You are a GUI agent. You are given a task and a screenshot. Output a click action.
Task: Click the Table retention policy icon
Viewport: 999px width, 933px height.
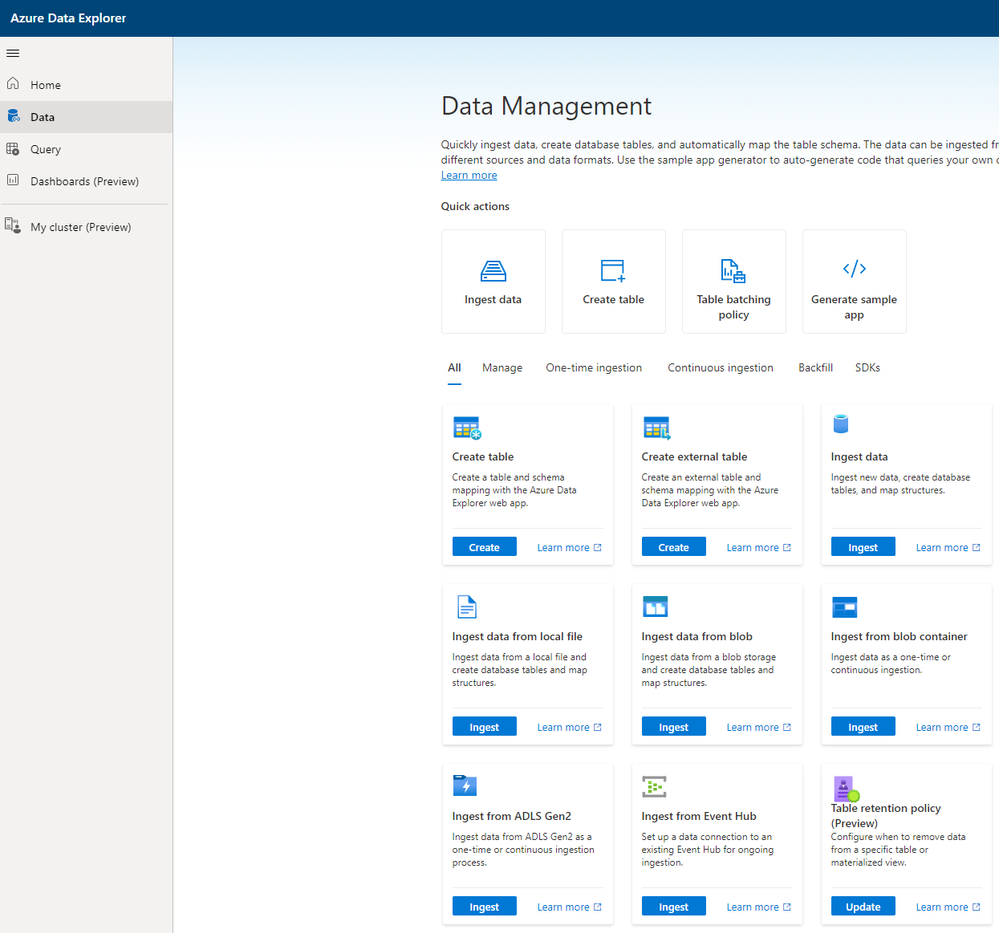[847, 789]
